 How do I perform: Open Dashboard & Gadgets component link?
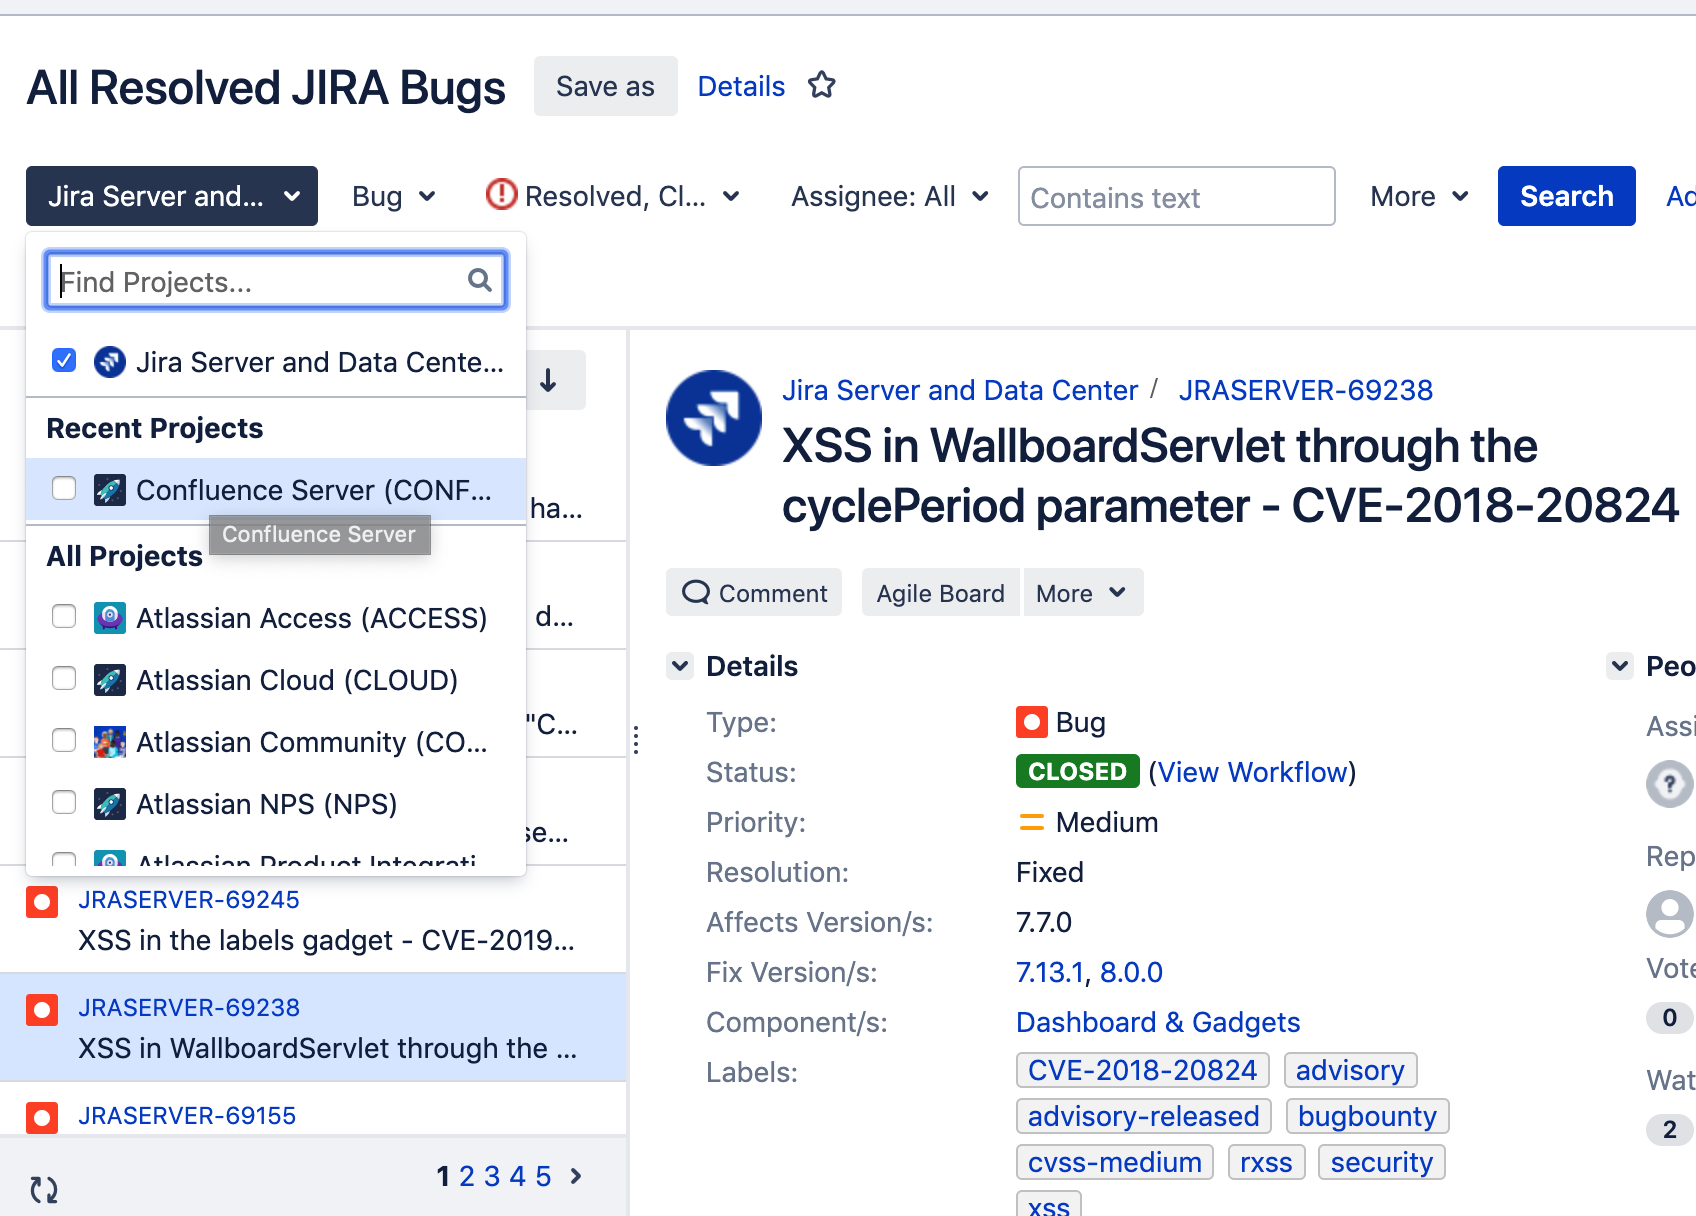pos(1158,1022)
